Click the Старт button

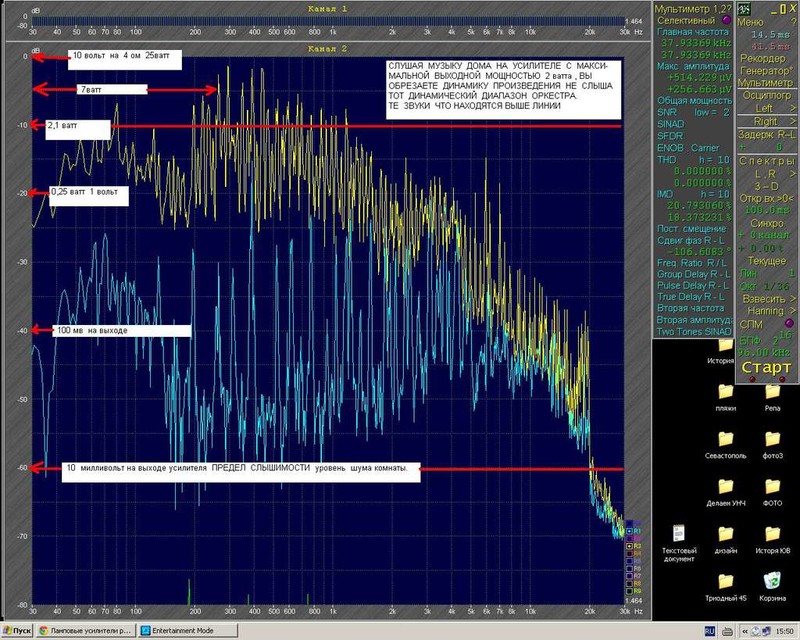pyautogui.click(x=766, y=367)
